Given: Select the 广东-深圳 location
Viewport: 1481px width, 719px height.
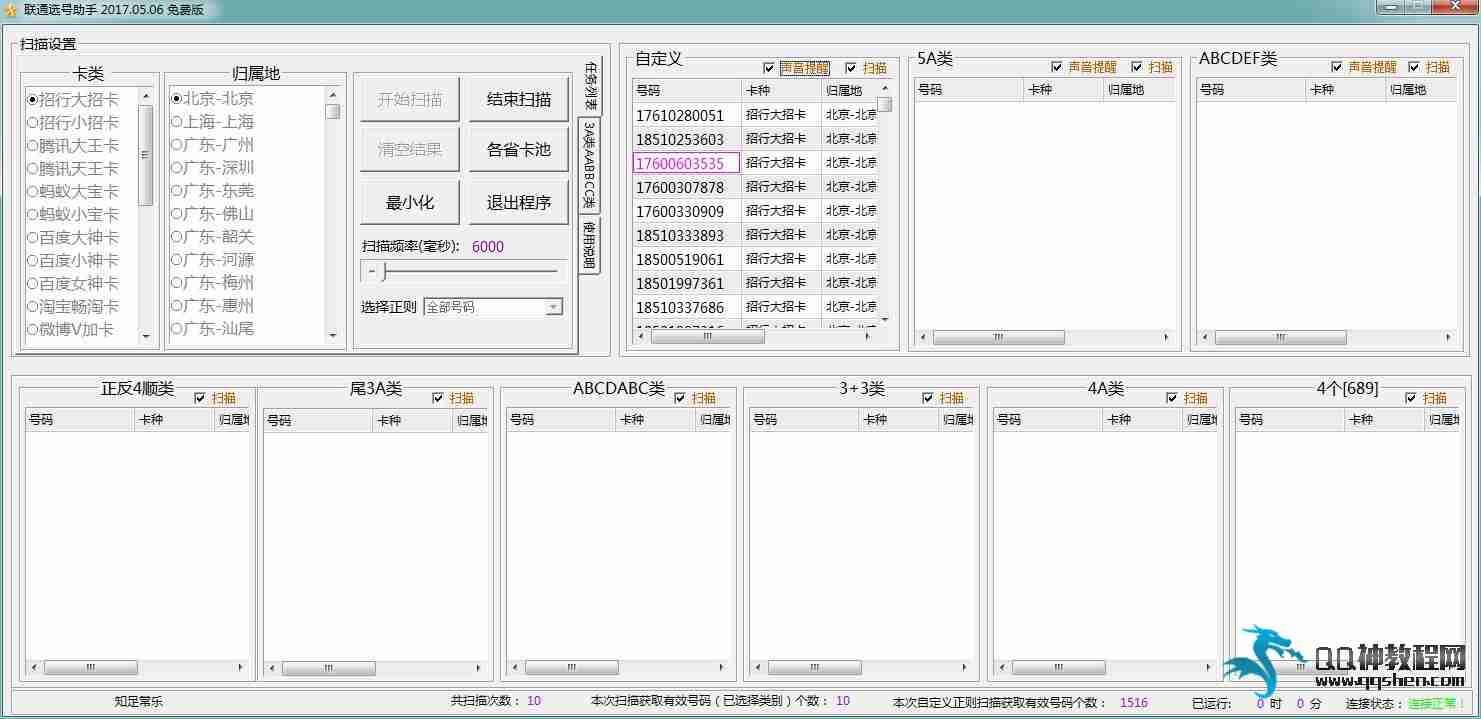Looking at the screenshot, I should click(x=212, y=168).
